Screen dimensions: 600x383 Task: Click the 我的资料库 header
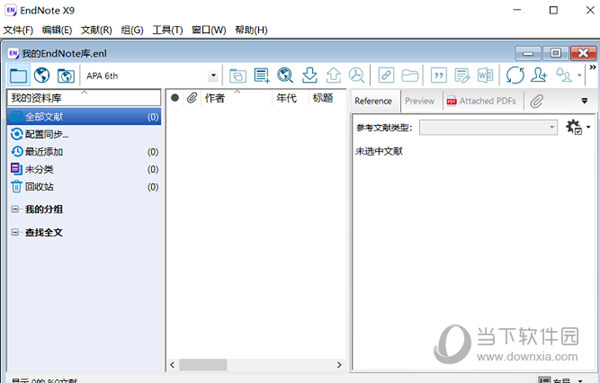[x=84, y=98]
